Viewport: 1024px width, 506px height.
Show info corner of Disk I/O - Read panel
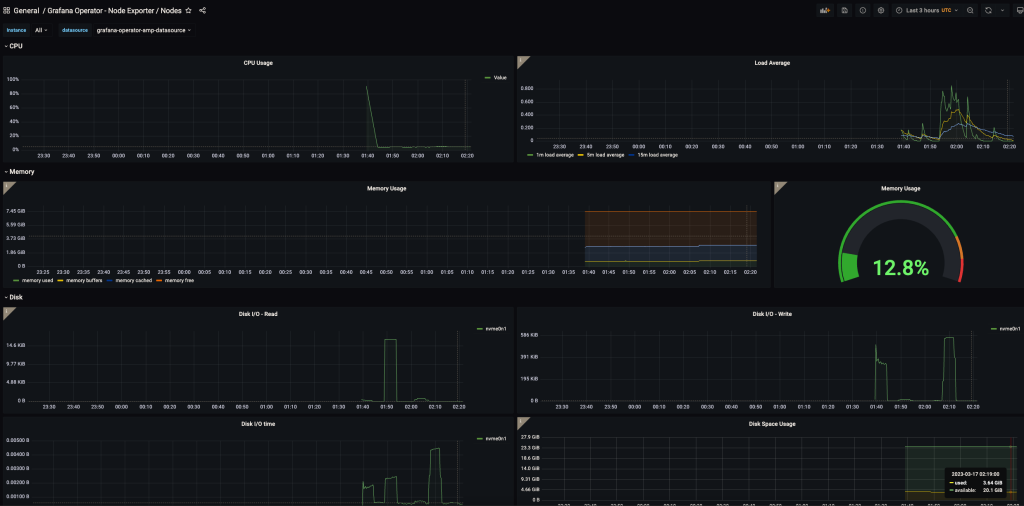click(7, 311)
